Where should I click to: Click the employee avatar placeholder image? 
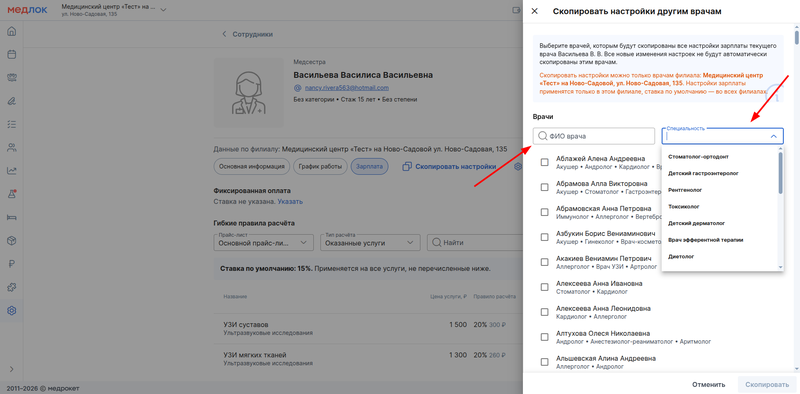(249, 92)
